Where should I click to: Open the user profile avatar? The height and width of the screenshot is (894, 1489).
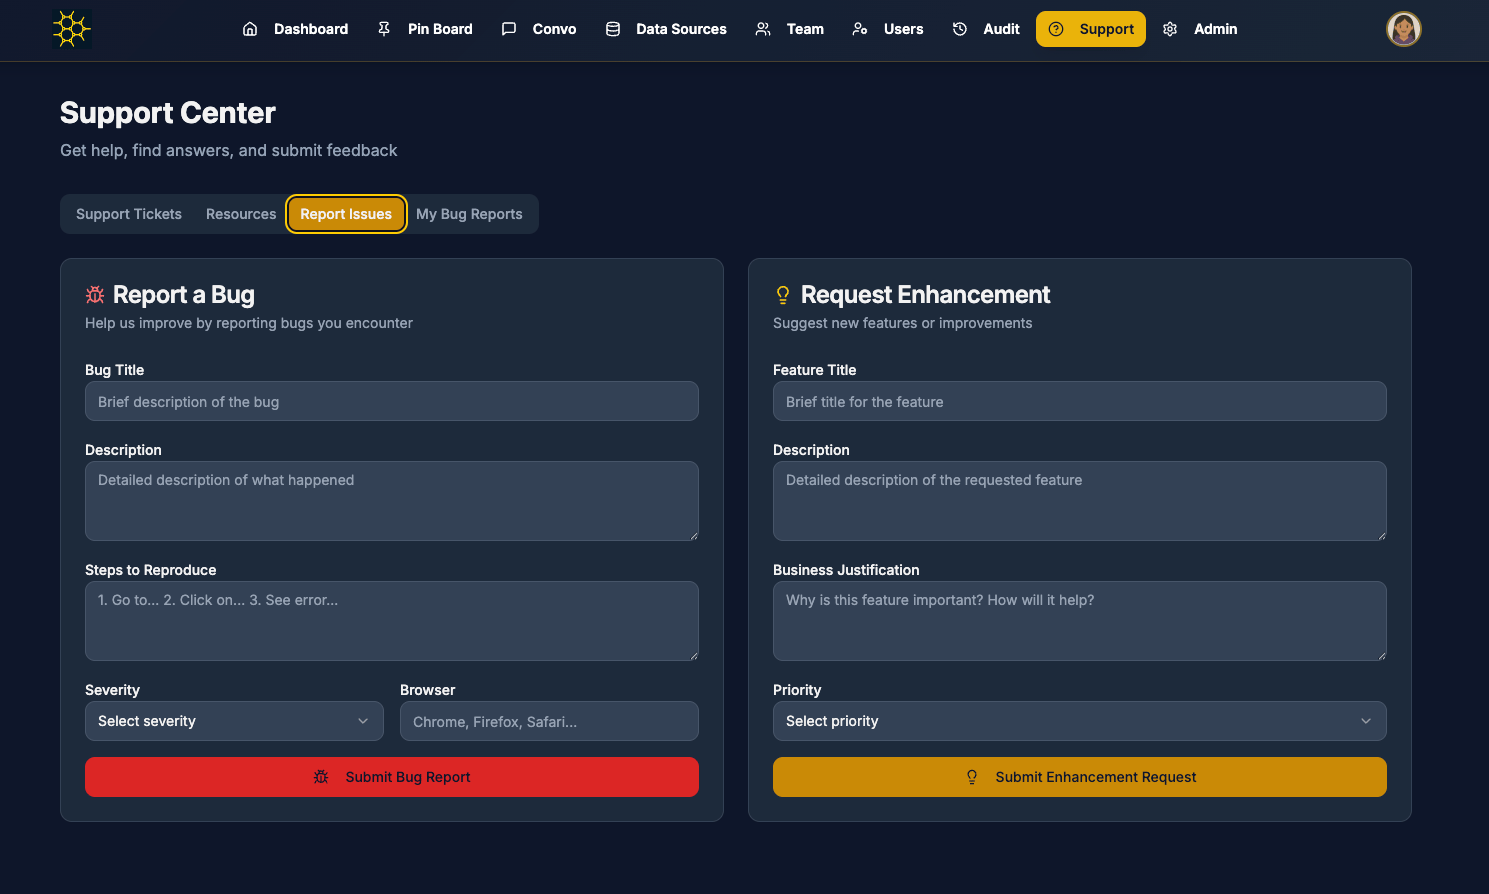[x=1404, y=29]
